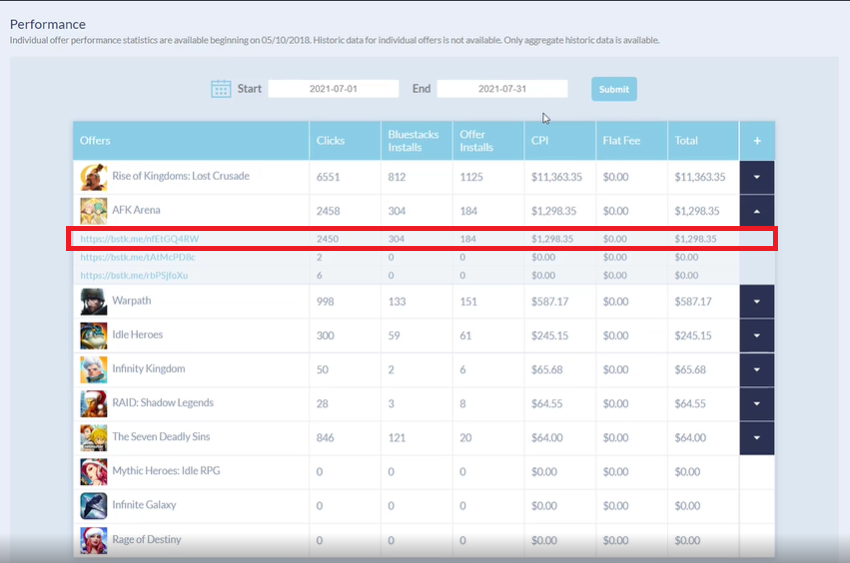Image resolution: width=850 pixels, height=563 pixels.
Task: Click the 6551 clicks value
Action: pos(328,177)
